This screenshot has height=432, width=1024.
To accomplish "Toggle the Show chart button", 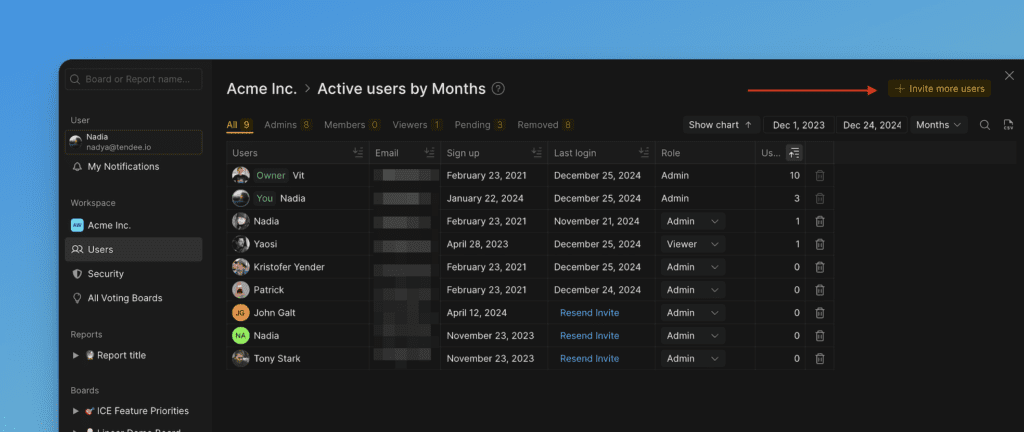I will [720, 125].
